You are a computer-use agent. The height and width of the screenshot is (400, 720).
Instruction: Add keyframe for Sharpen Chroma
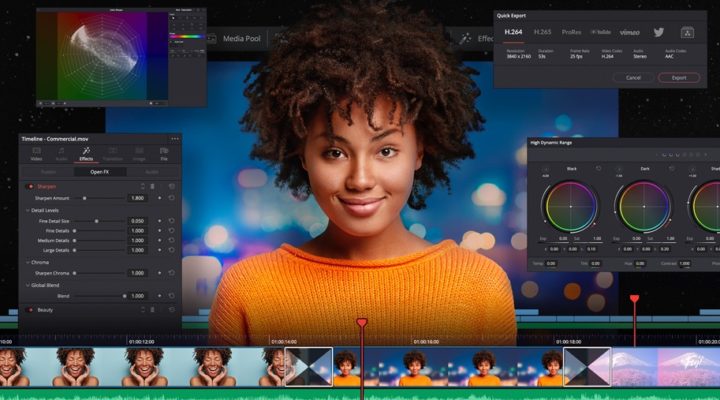point(159,273)
